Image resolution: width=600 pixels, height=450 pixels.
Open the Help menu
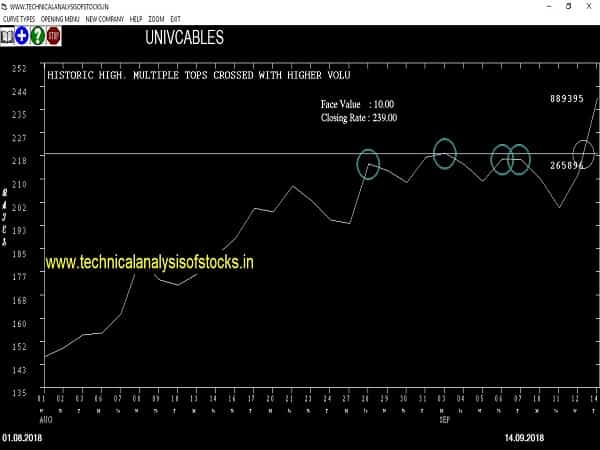click(x=136, y=19)
